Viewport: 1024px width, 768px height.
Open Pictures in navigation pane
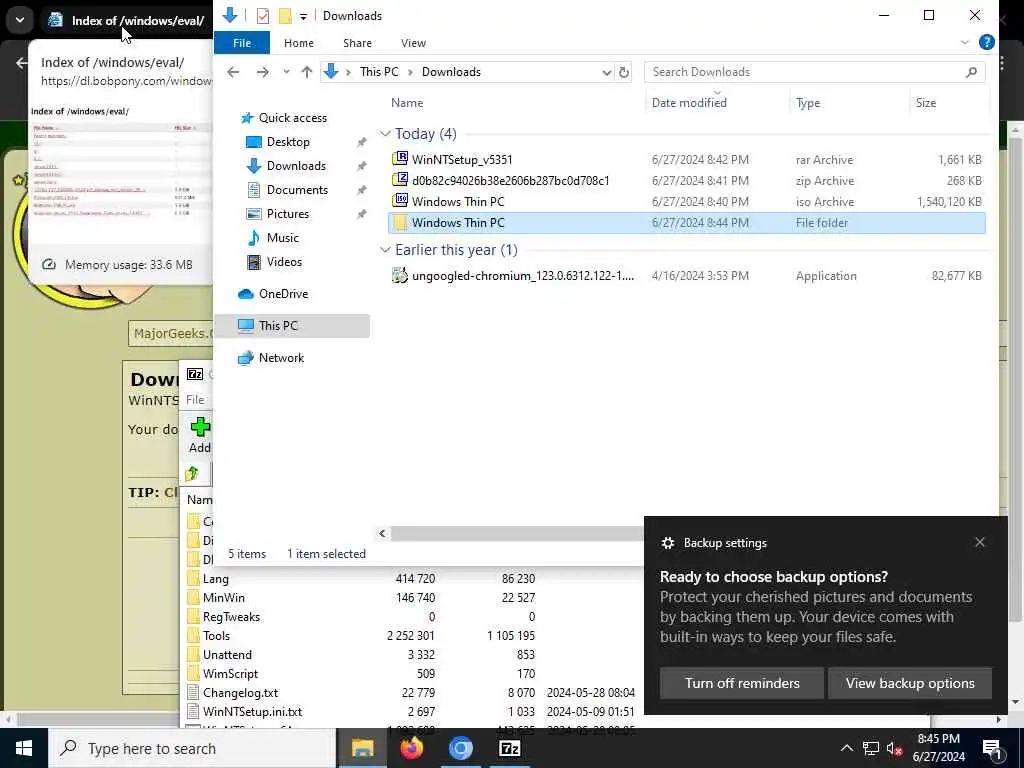tap(287, 214)
